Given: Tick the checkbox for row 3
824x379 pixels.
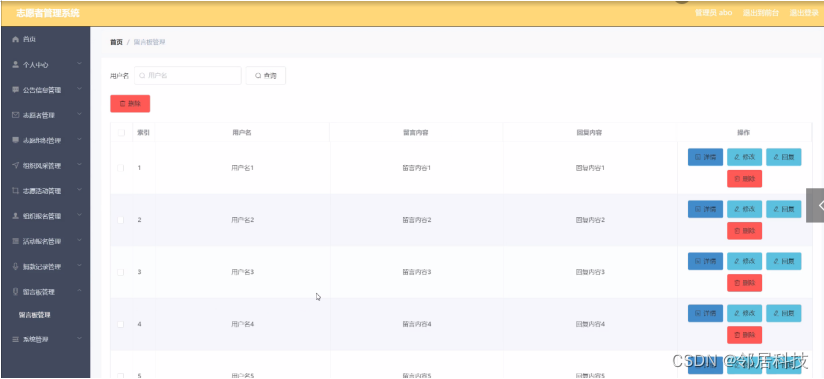Looking at the screenshot, I should click(121, 272).
